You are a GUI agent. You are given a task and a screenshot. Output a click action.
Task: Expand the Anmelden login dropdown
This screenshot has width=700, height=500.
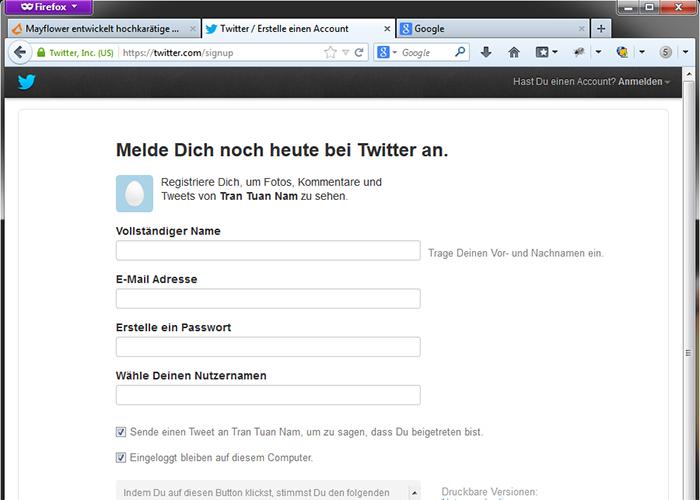click(x=644, y=81)
